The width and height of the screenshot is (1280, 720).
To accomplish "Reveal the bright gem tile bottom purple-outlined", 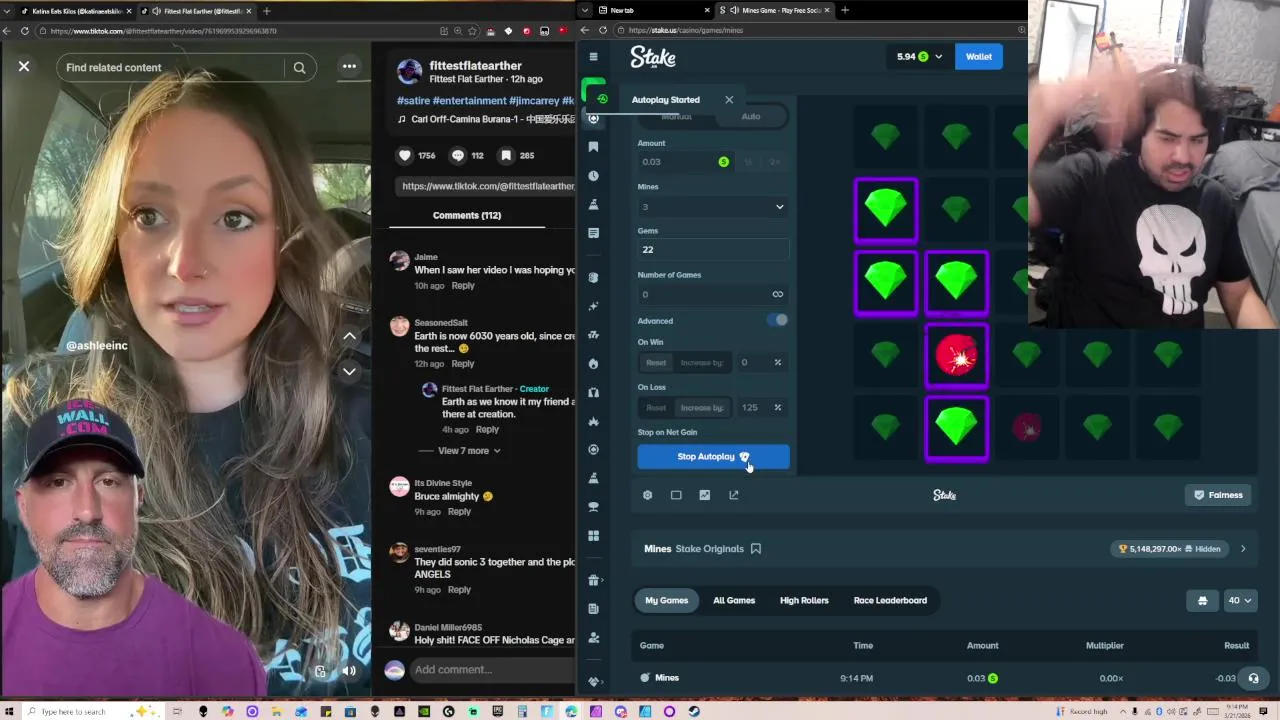I will (957, 429).
